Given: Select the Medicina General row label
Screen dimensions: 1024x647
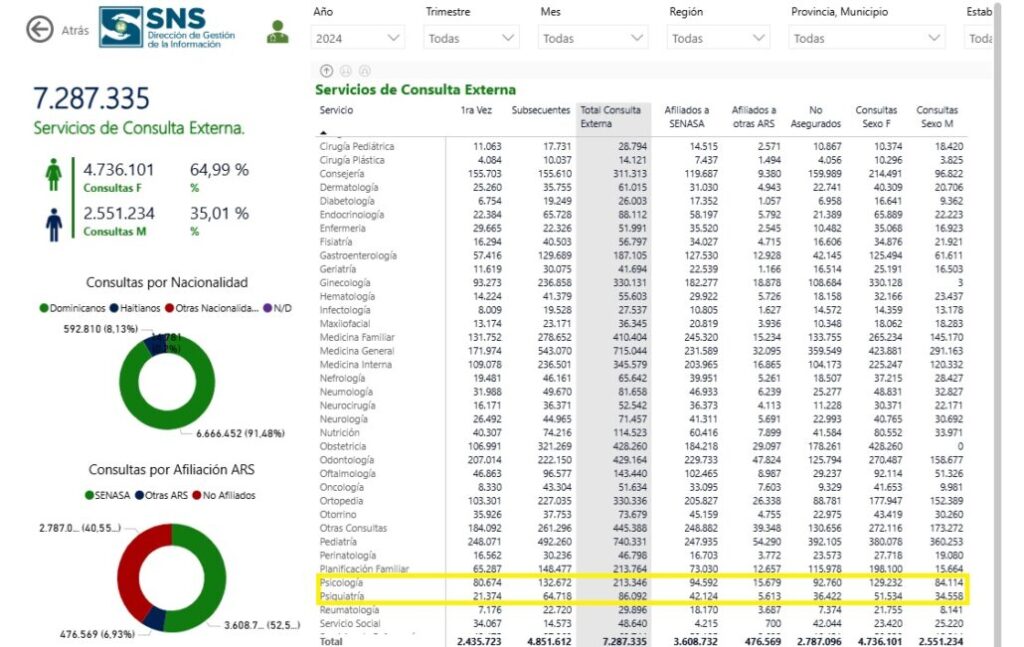Looking at the screenshot, I should [357, 351].
